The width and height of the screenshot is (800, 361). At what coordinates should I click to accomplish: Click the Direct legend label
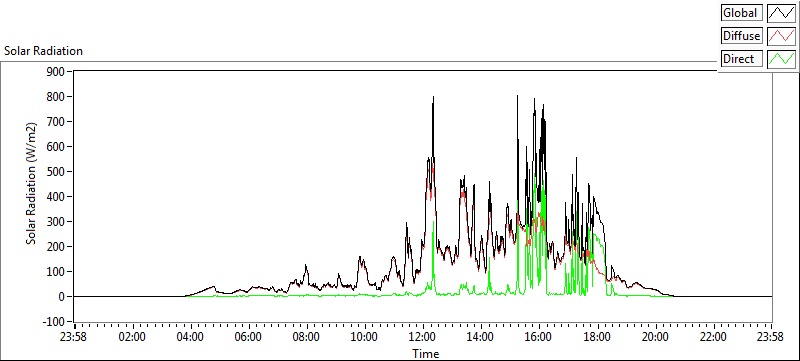[742, 59]
